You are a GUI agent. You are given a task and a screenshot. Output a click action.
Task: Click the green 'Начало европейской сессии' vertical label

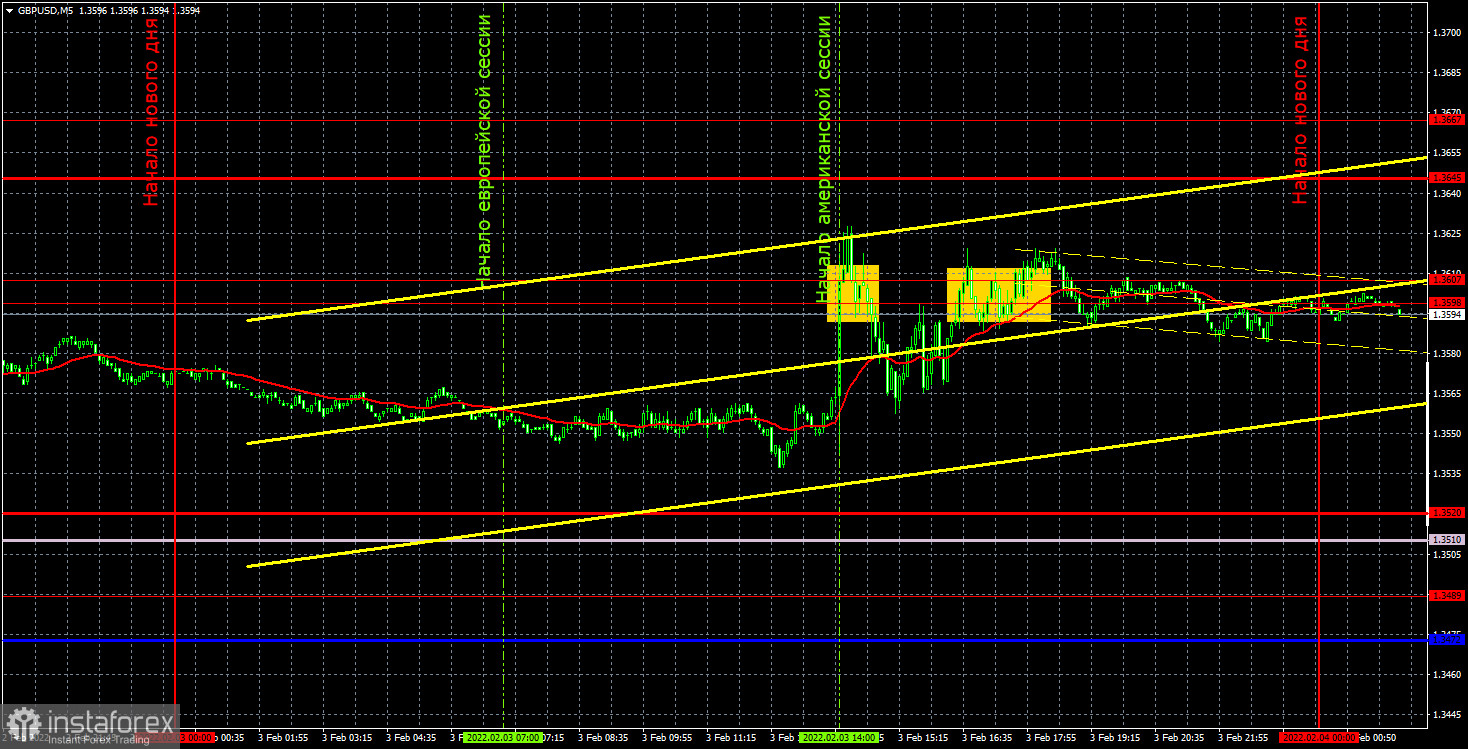(x=485, y=150)
